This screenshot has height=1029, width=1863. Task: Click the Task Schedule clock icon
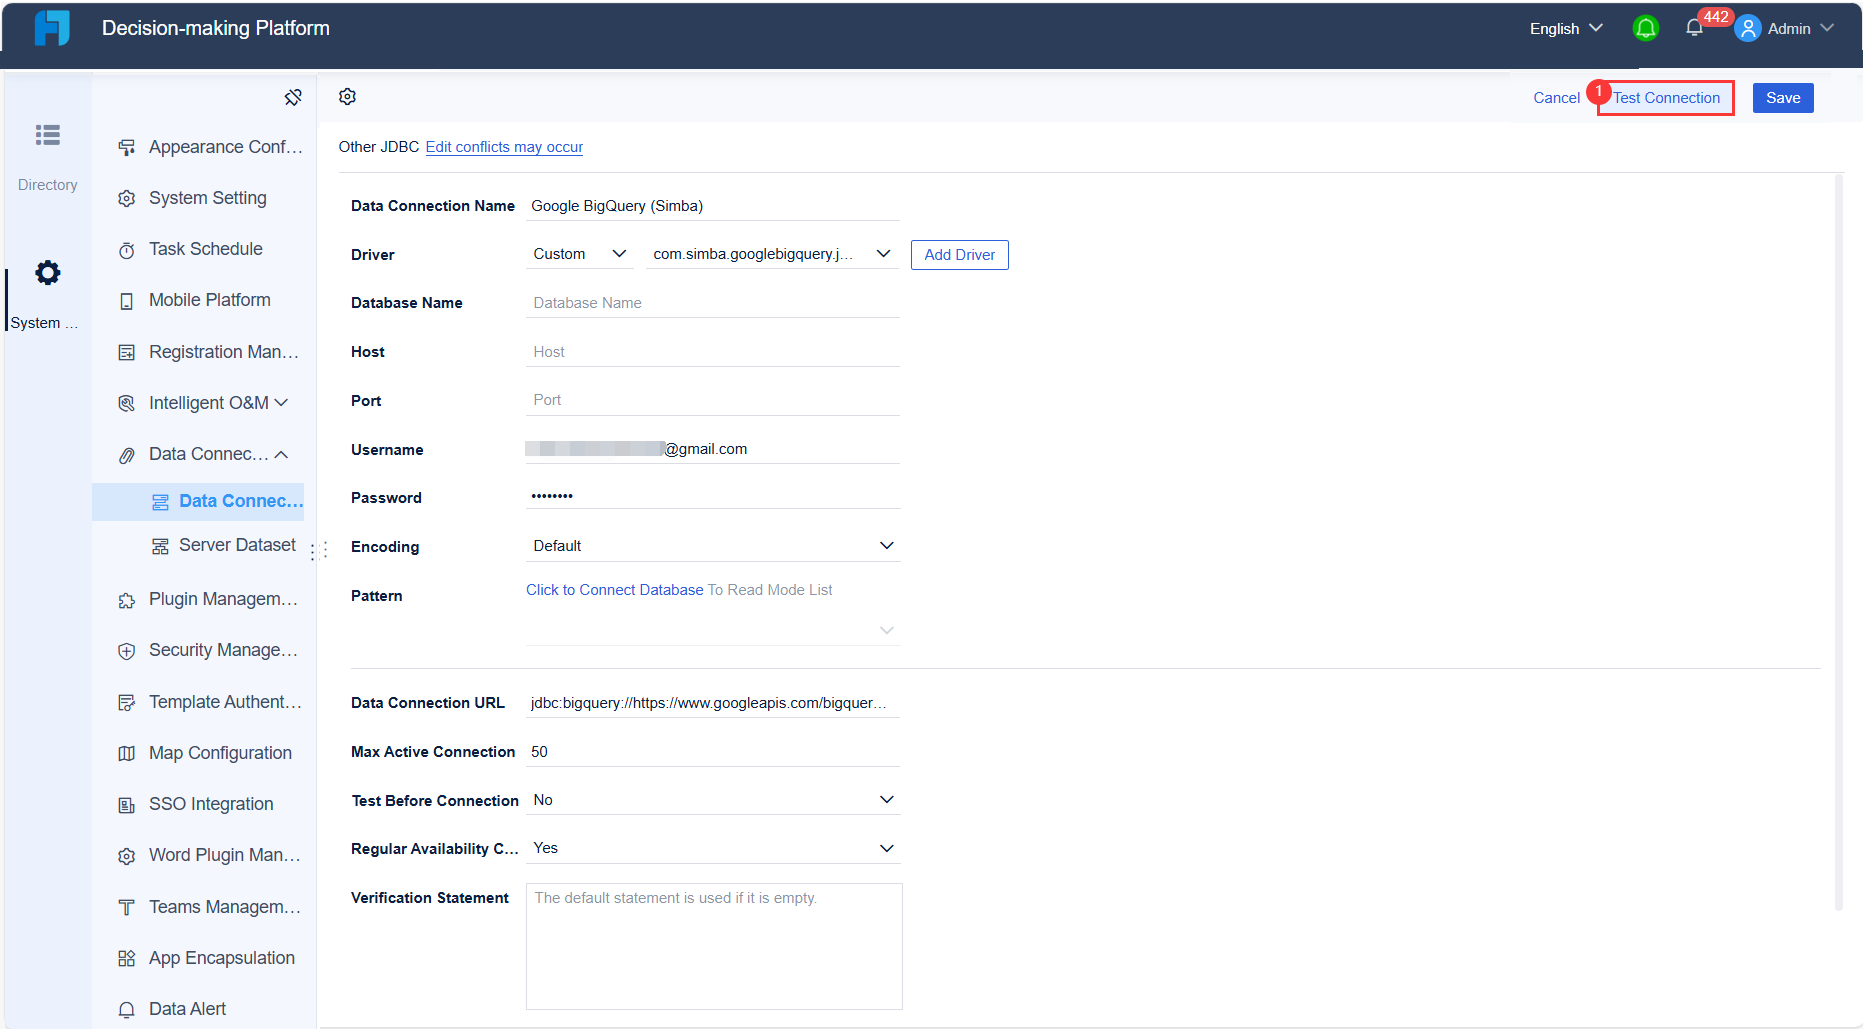tap(126, 250)
